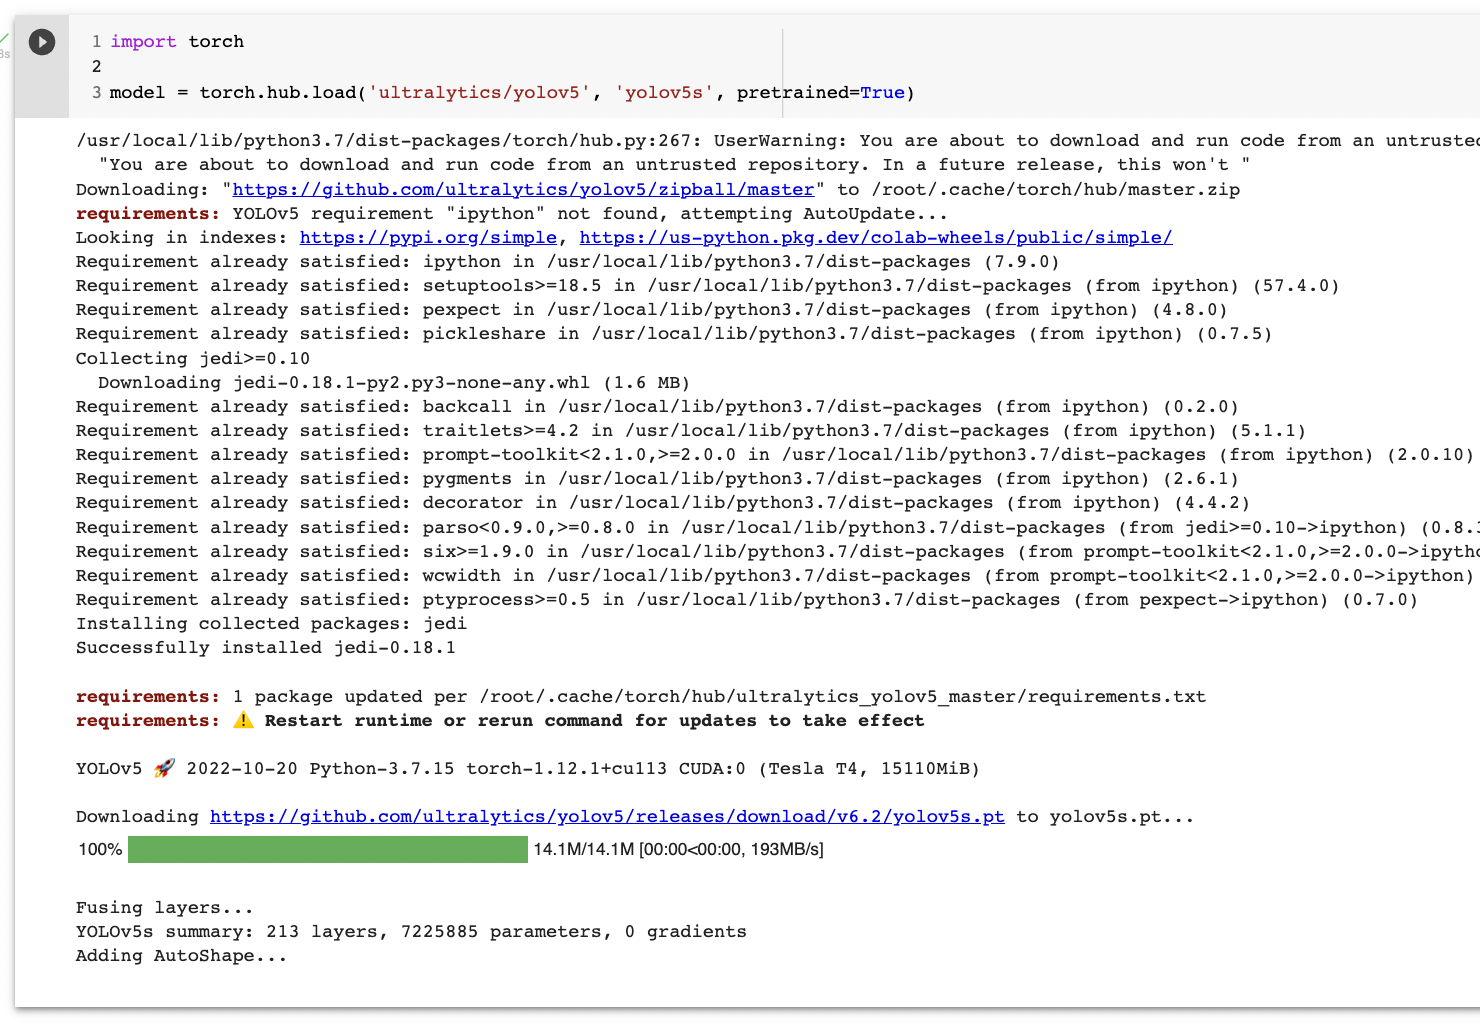Open the yolov5s.pt release download link
This screenshot has width=1480, height=1030.
[x=606, y=816]
